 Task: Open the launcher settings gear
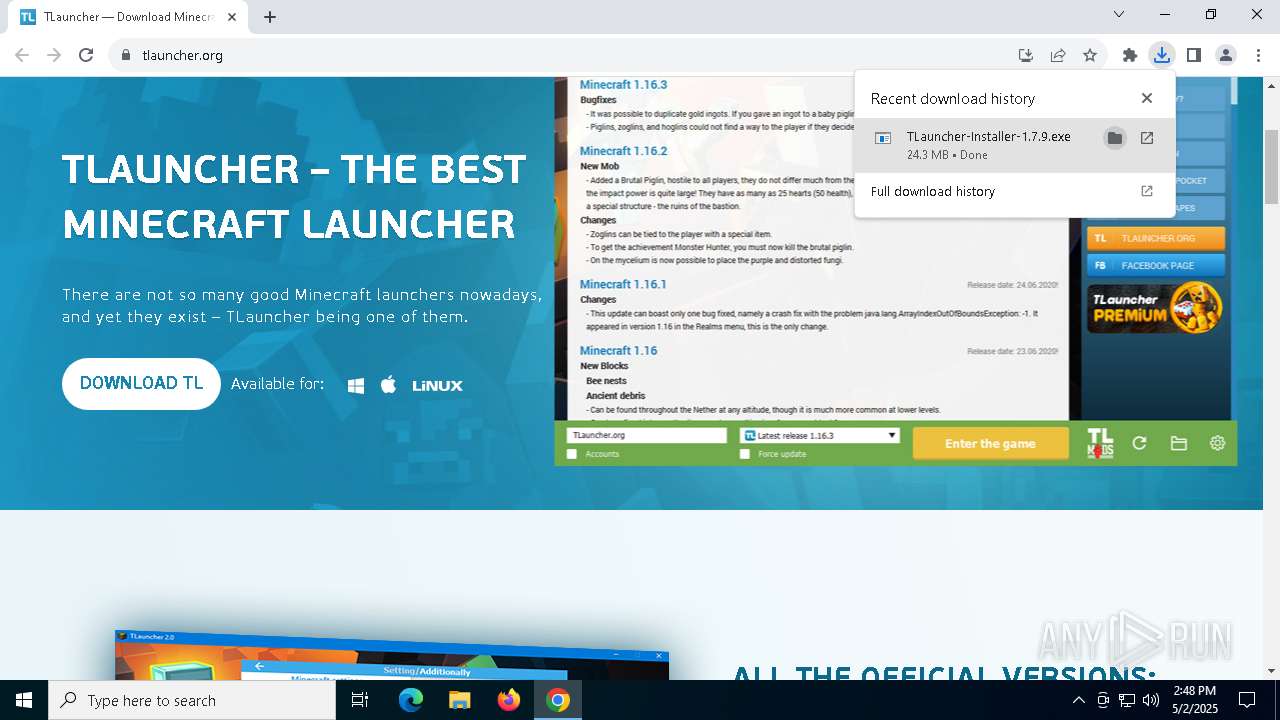[x=1217, y=443]
